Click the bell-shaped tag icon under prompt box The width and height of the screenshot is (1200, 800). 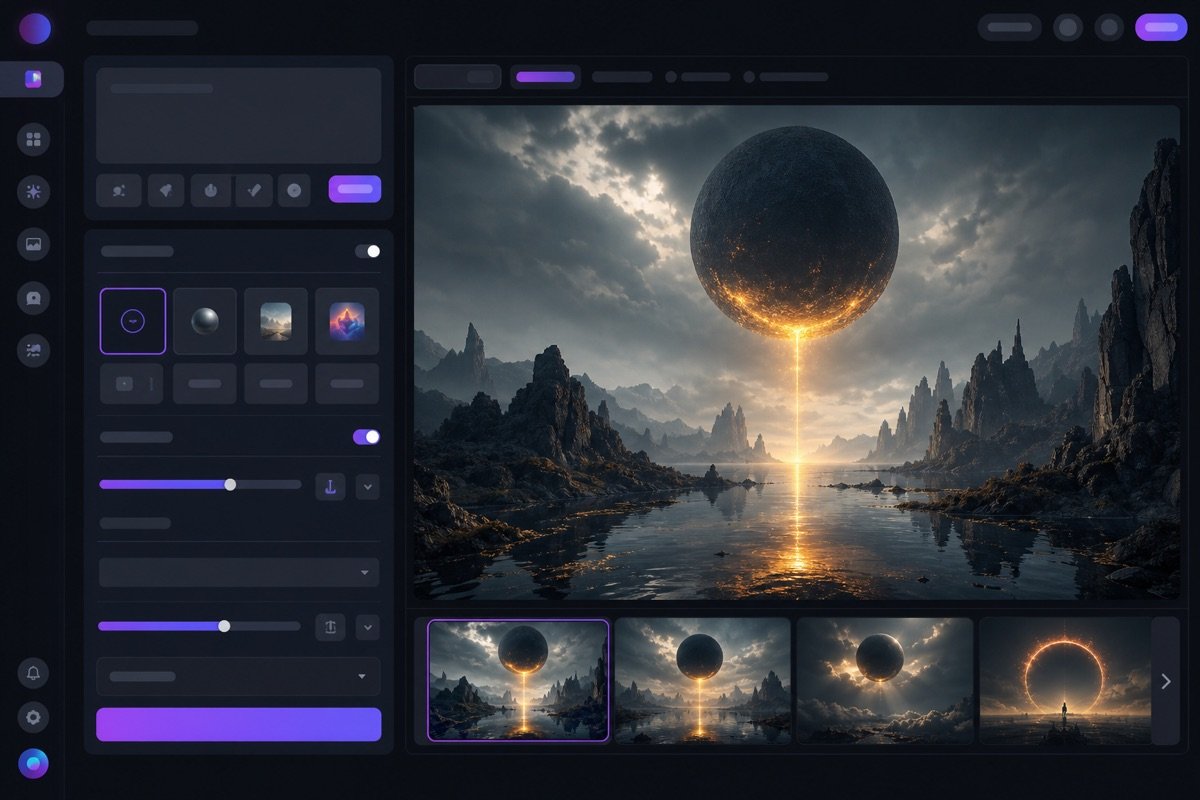coord(166,190)
